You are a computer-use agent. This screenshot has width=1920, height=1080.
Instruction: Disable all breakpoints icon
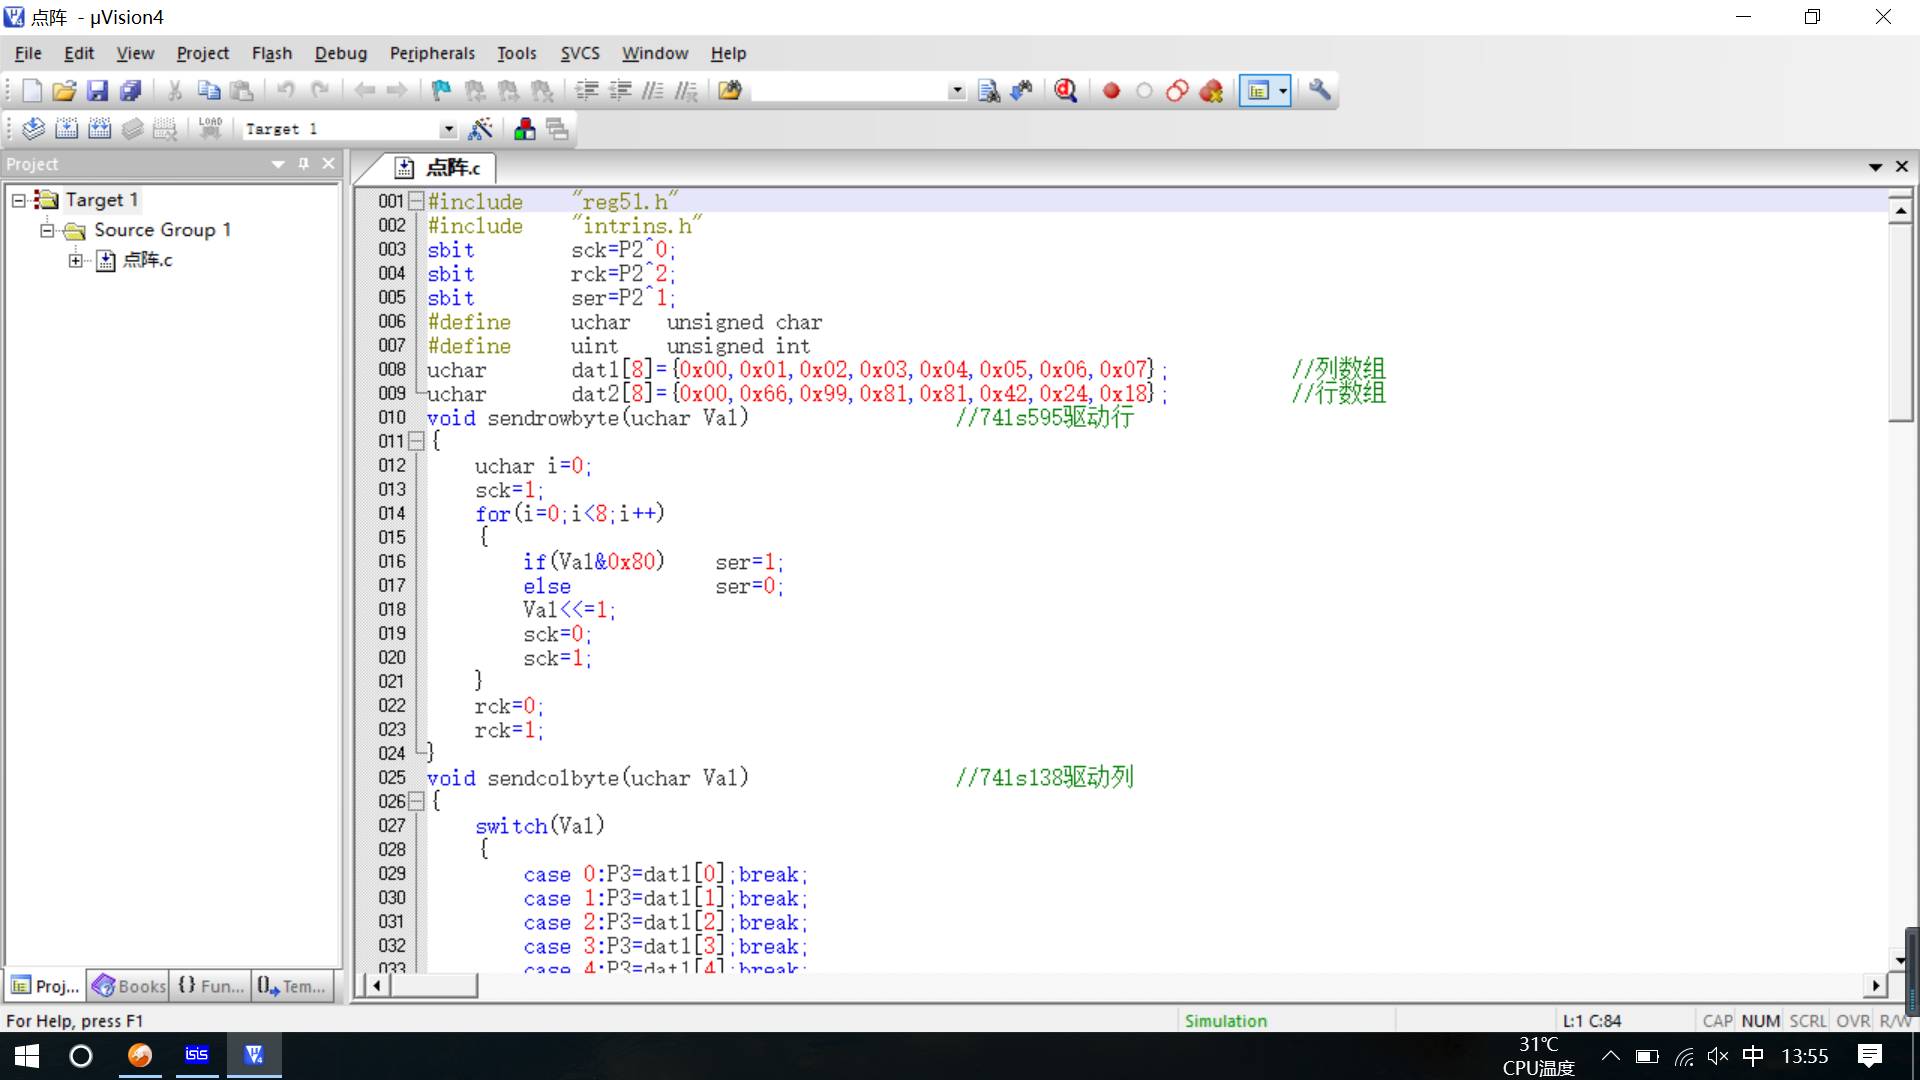[x=1177, y=91]
